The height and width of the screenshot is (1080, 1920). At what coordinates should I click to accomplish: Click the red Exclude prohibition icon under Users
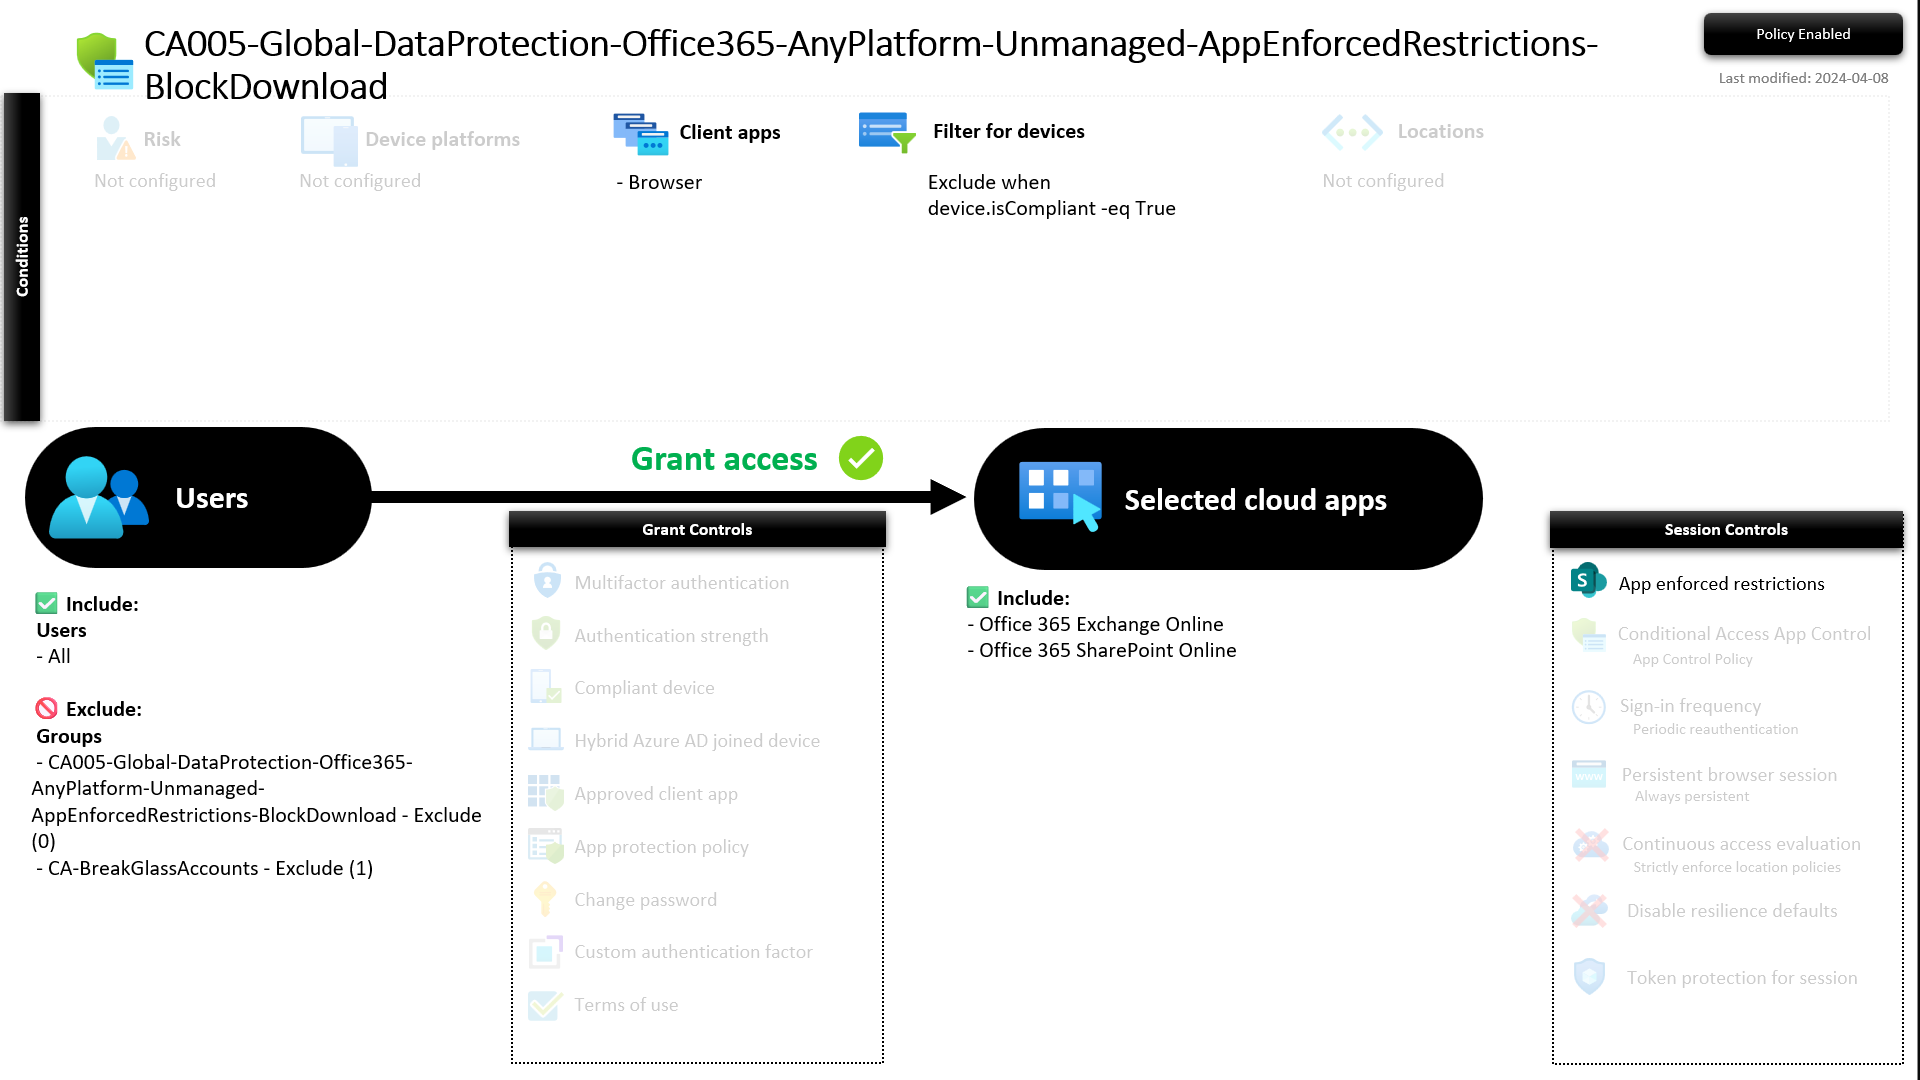coord(47,709)
